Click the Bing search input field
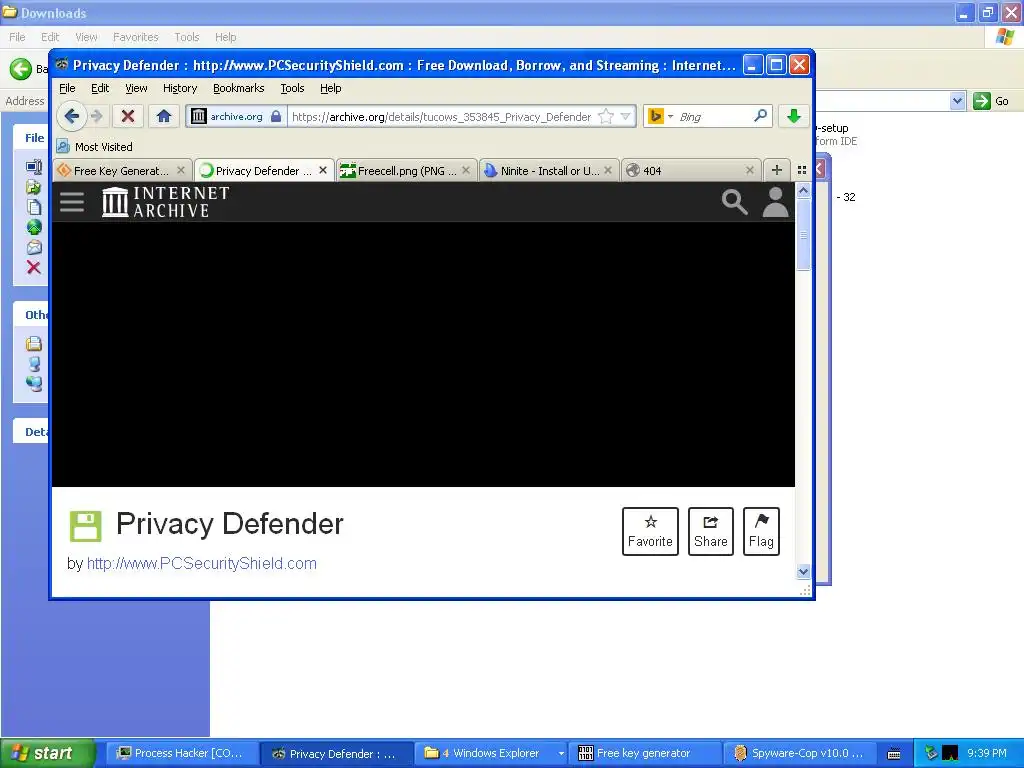 tap(713, 117)
